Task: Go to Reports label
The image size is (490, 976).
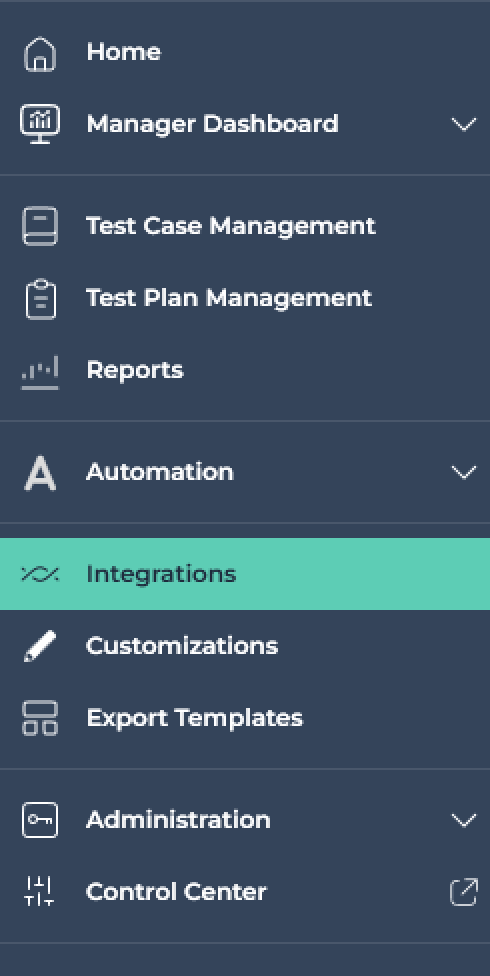Action: [134, 370]
